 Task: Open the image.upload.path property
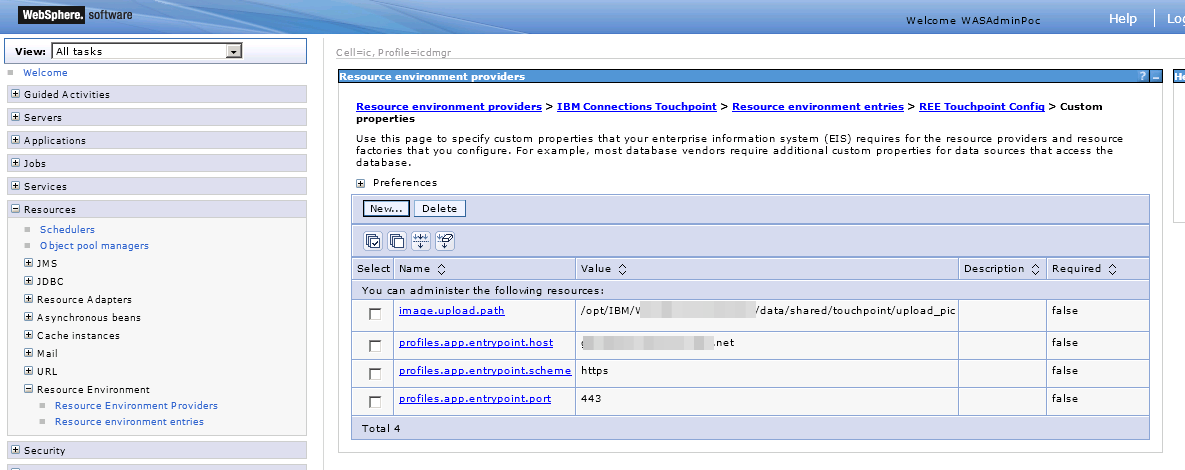pyautogui.click(x=452, y=311)
